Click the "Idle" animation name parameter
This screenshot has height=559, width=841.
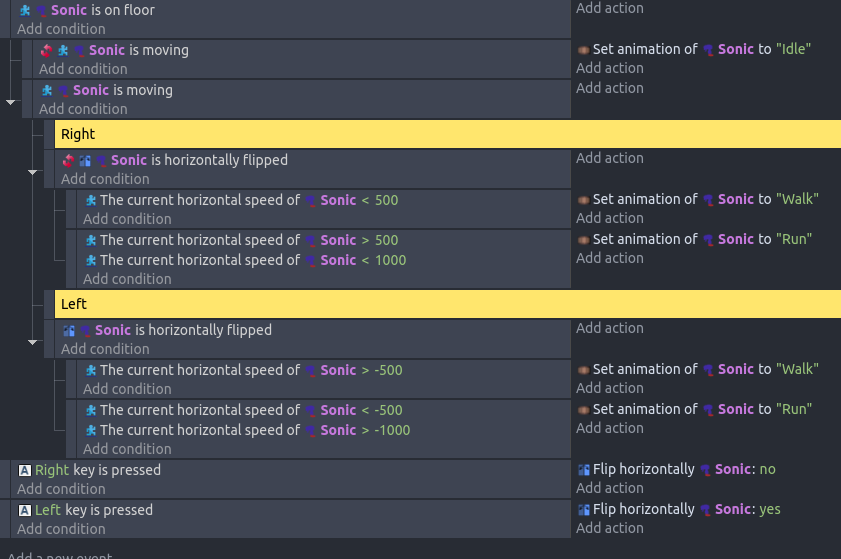pyautogui.click(x=793, y=49)
